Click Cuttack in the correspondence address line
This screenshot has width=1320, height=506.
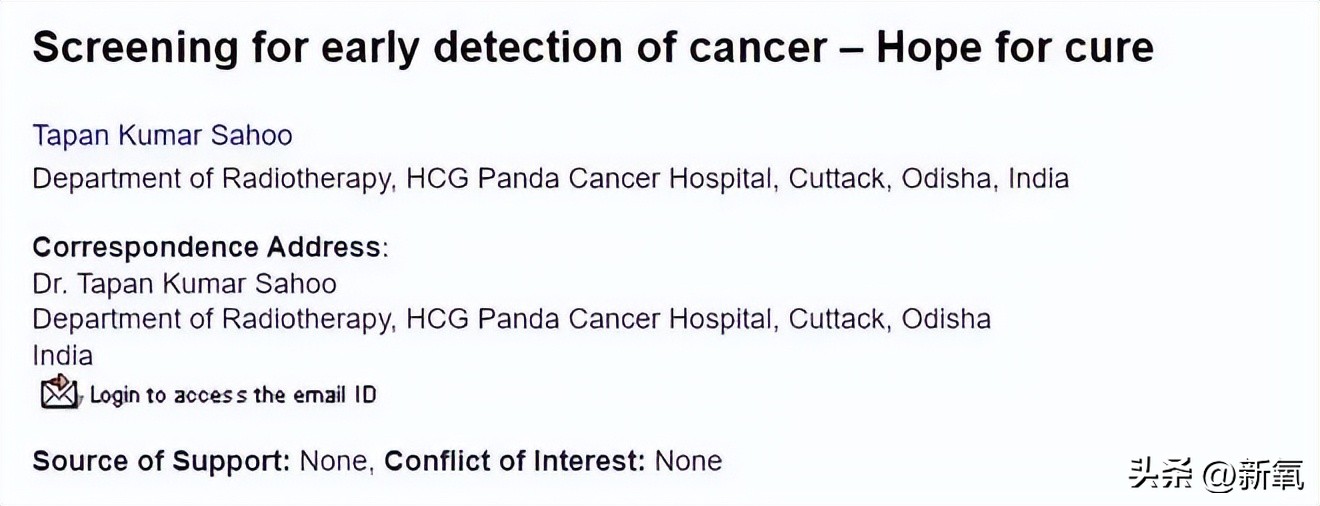(x=837, y=319)
